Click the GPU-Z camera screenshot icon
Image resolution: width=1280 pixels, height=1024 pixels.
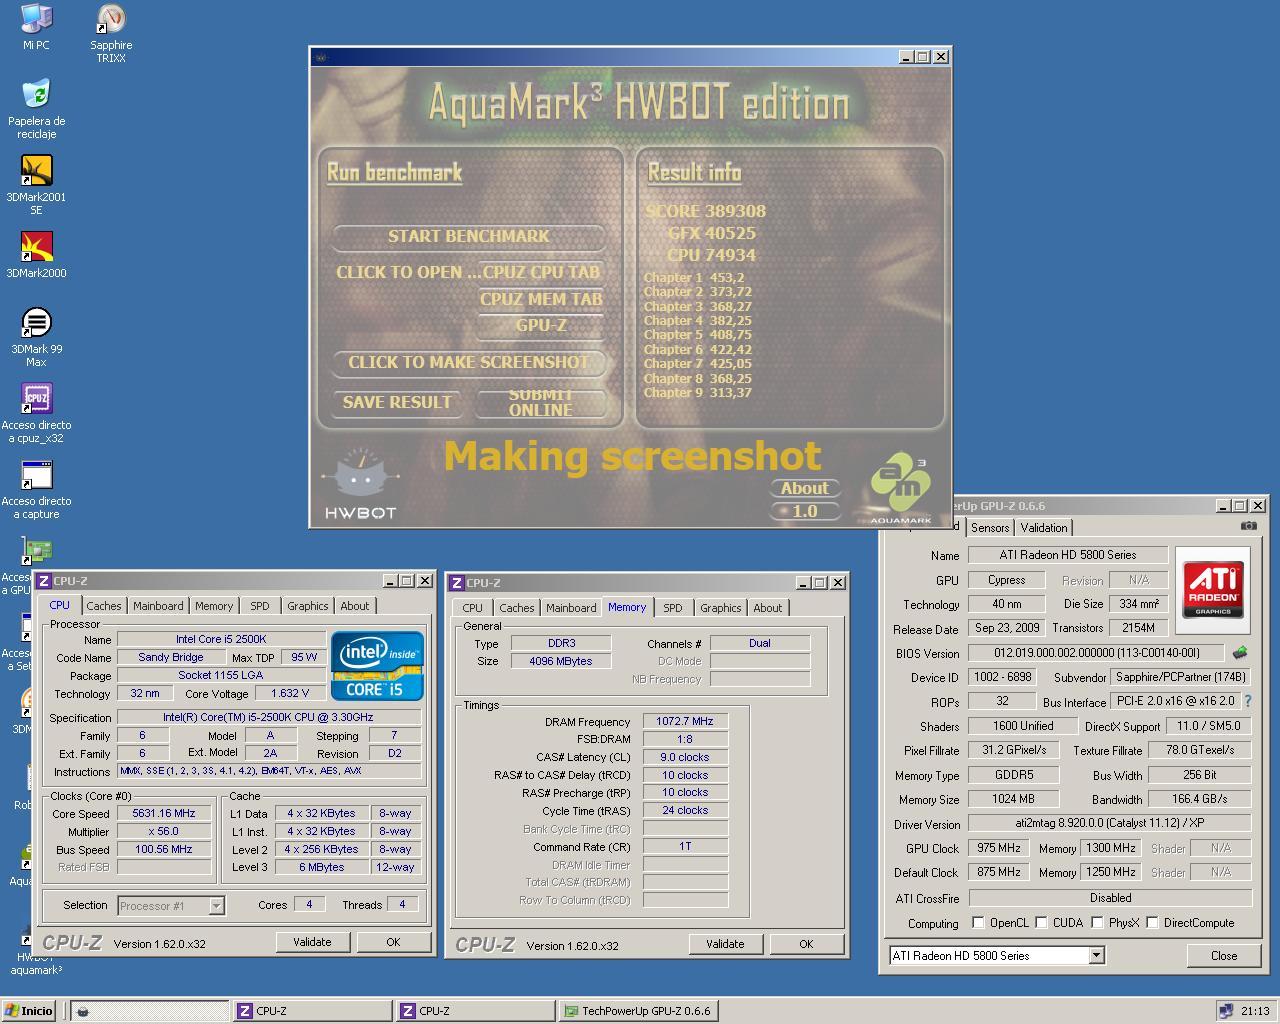[x=1249, y=526]
